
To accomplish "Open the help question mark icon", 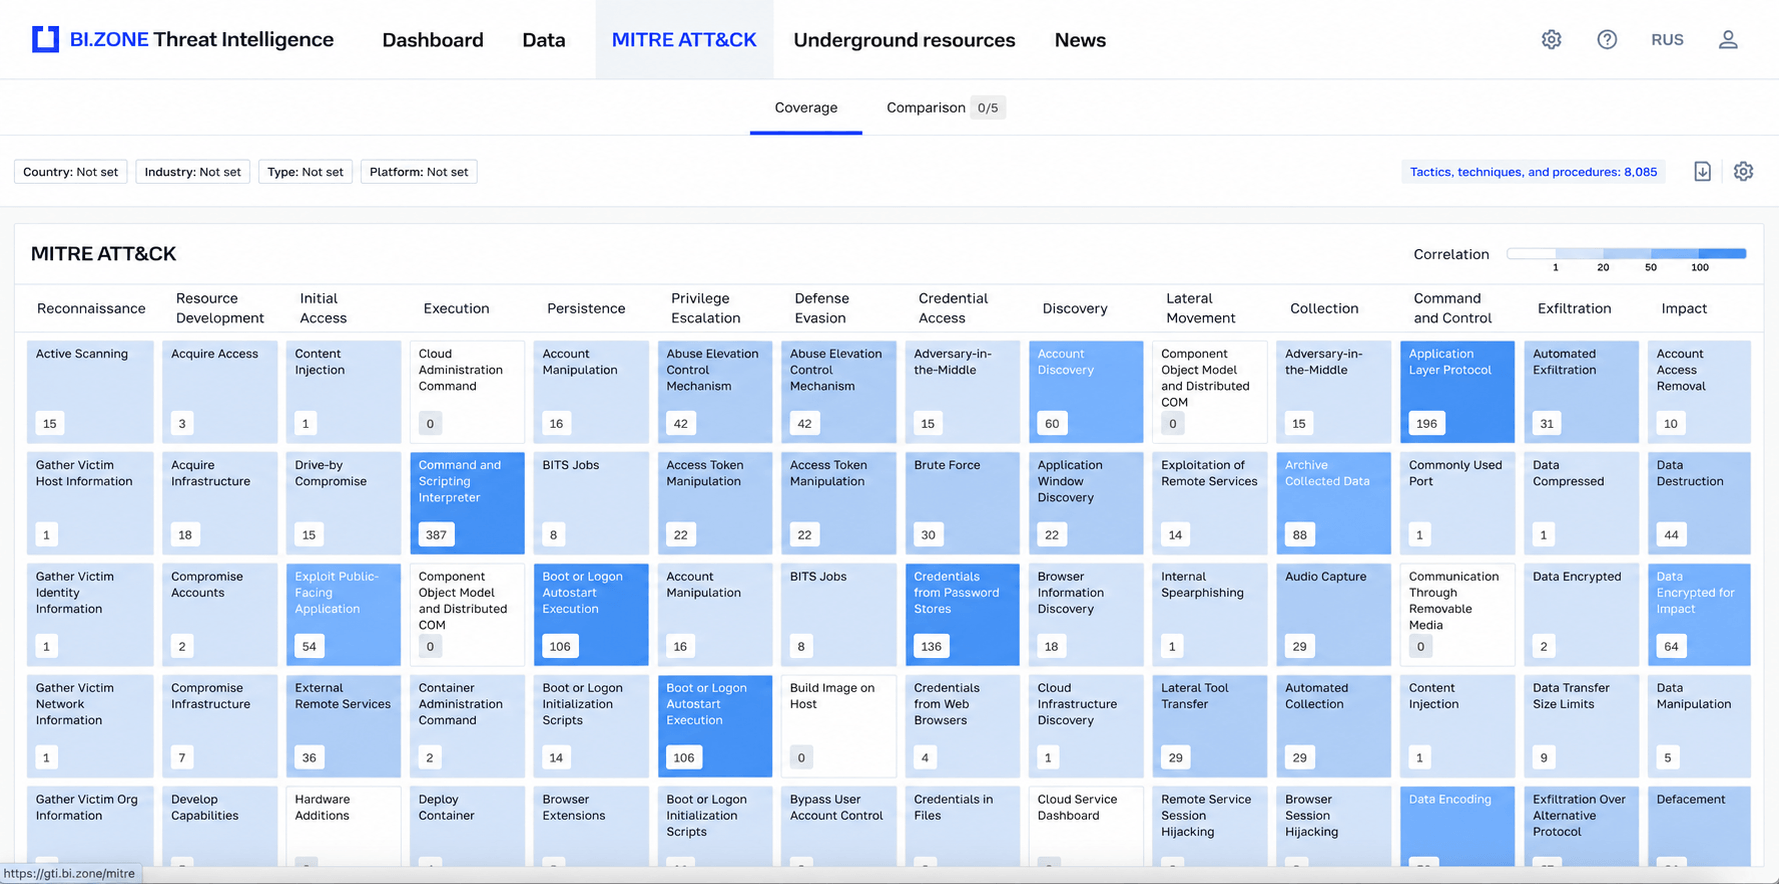I will pos(1607,39).
